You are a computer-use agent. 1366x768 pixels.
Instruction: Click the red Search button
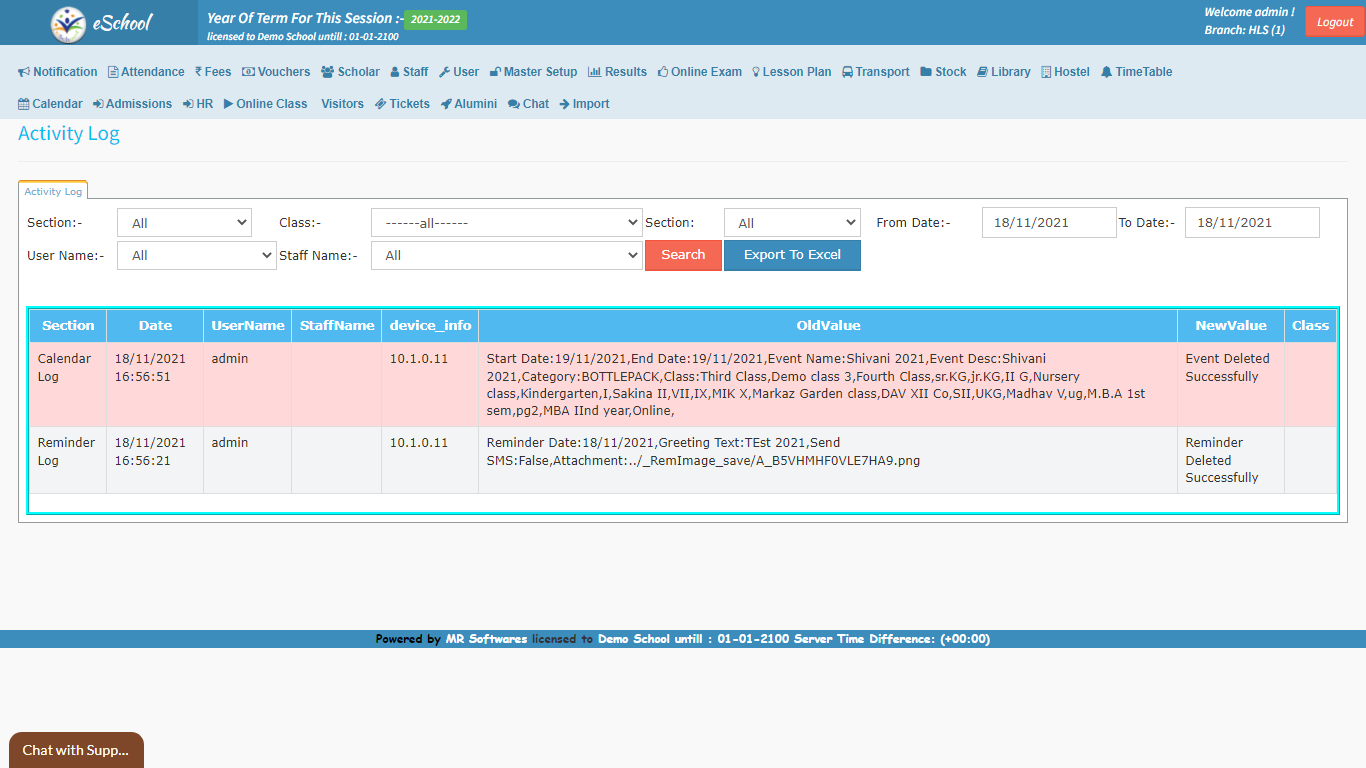click(683, 255)
